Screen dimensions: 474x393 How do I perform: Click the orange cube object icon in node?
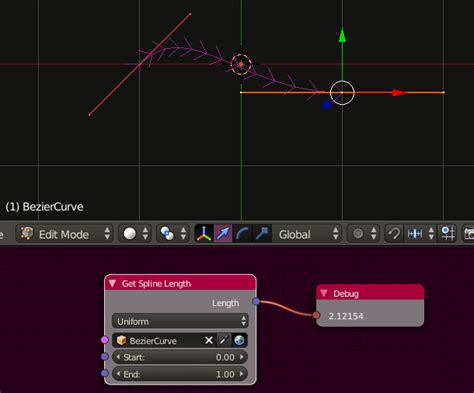121,340
